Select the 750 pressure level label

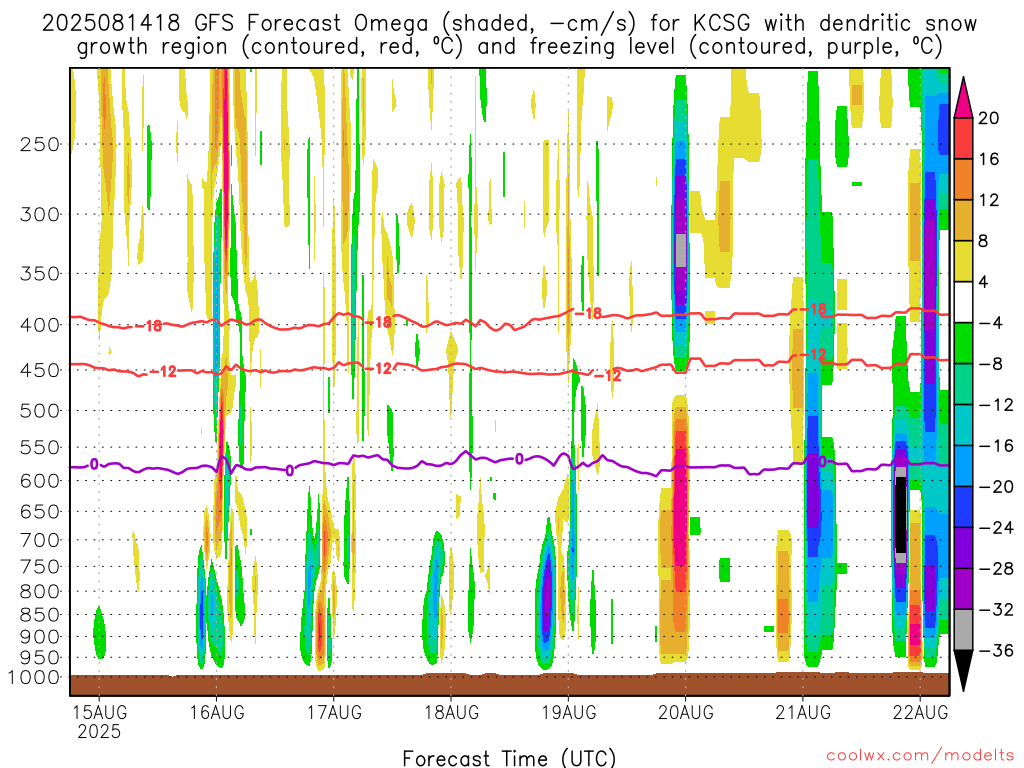40,567
